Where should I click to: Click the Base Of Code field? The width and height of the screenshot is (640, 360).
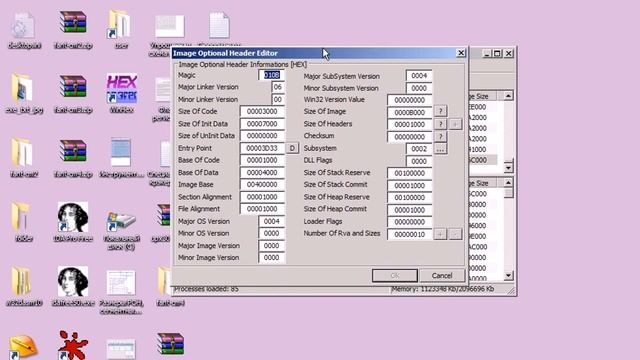pos(262,160)
